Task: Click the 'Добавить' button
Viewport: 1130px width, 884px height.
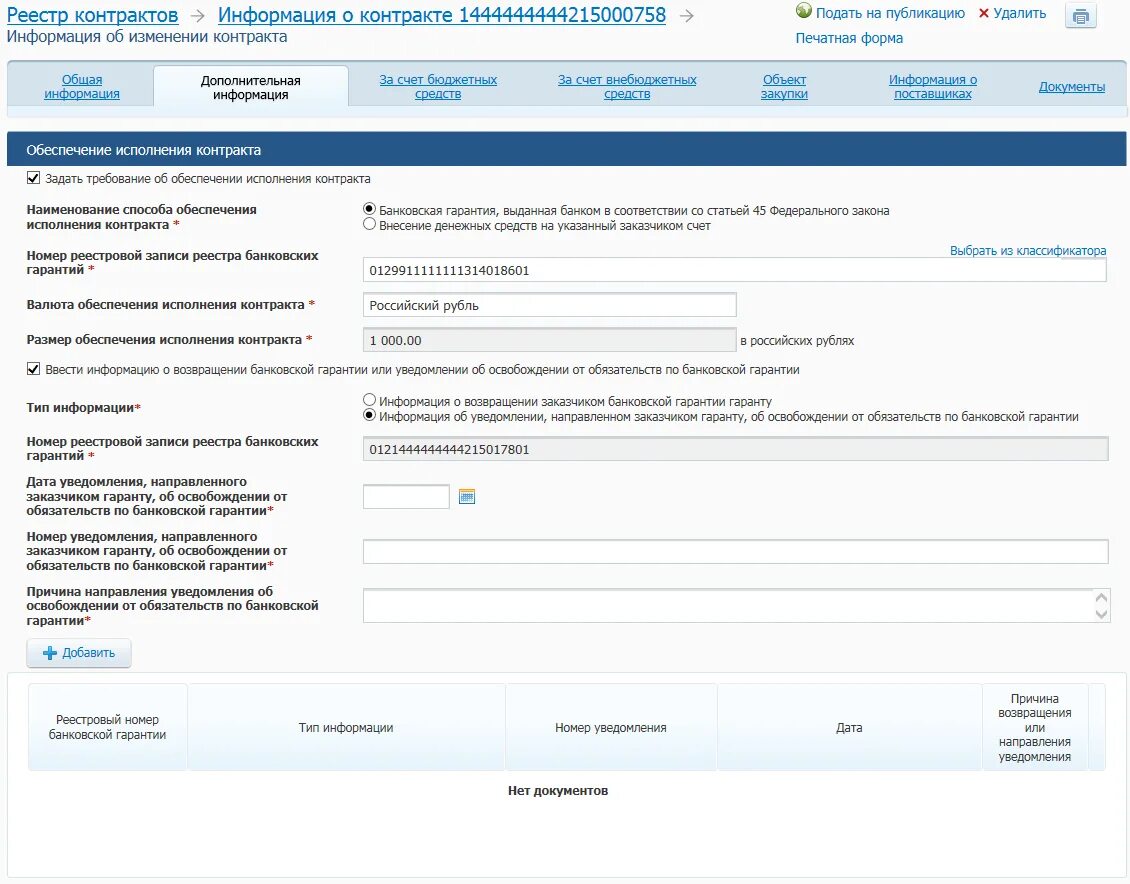Action: coord(79,653)
